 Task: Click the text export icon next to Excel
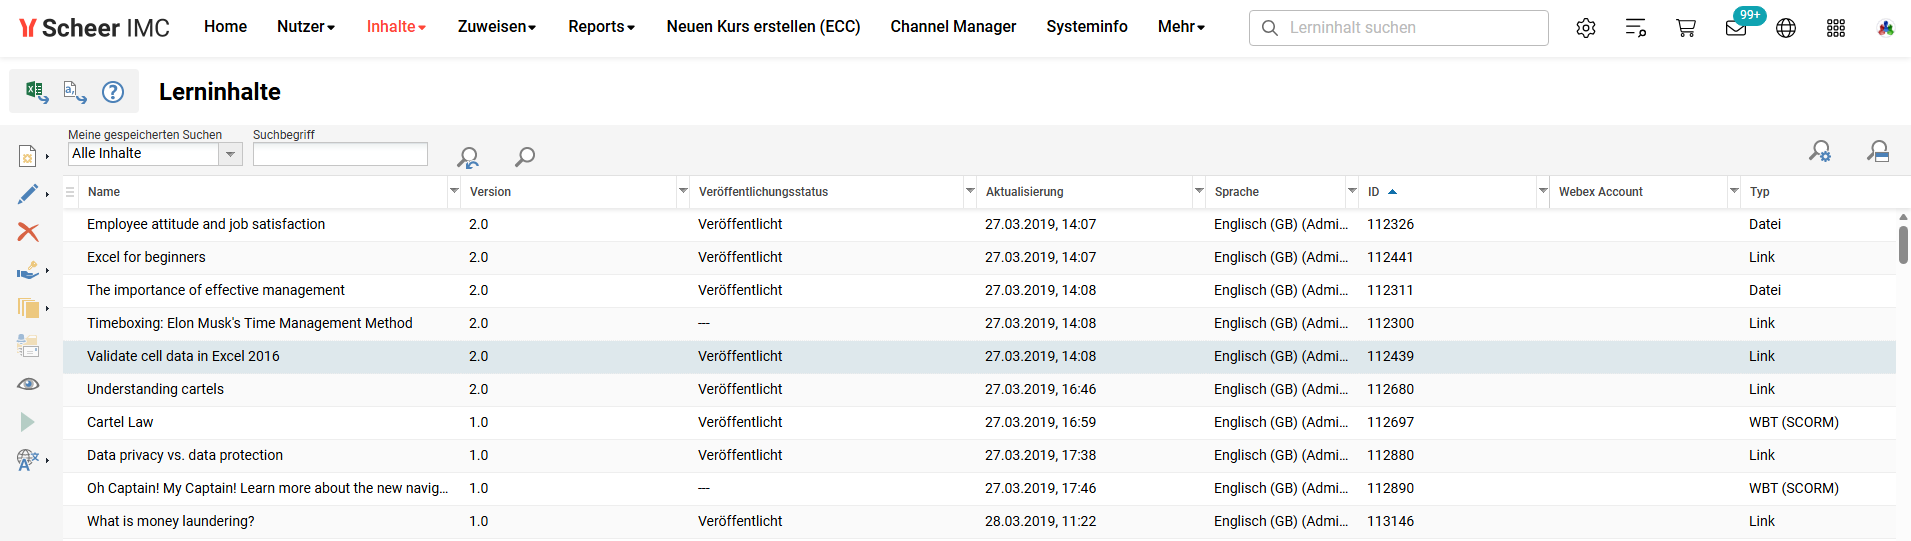pyautogui.click(x=74, y=92)
